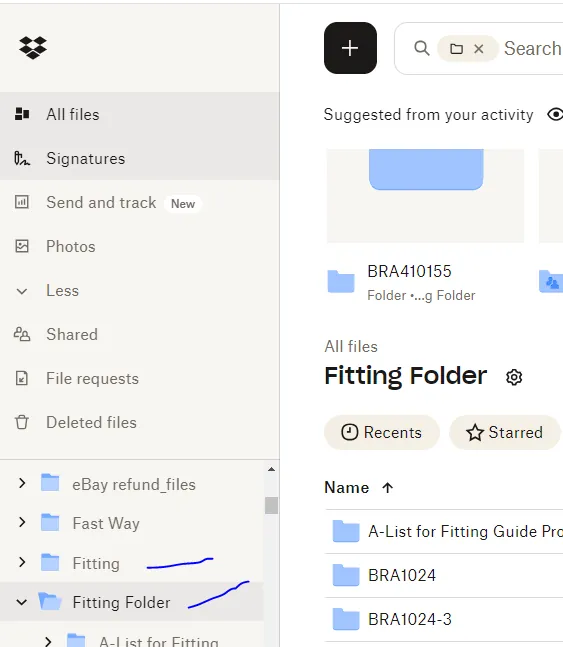The width and height of the screenshot is (563, 647).
Task: Open A-List for Fitting Guide folder row
Action: 444,531
